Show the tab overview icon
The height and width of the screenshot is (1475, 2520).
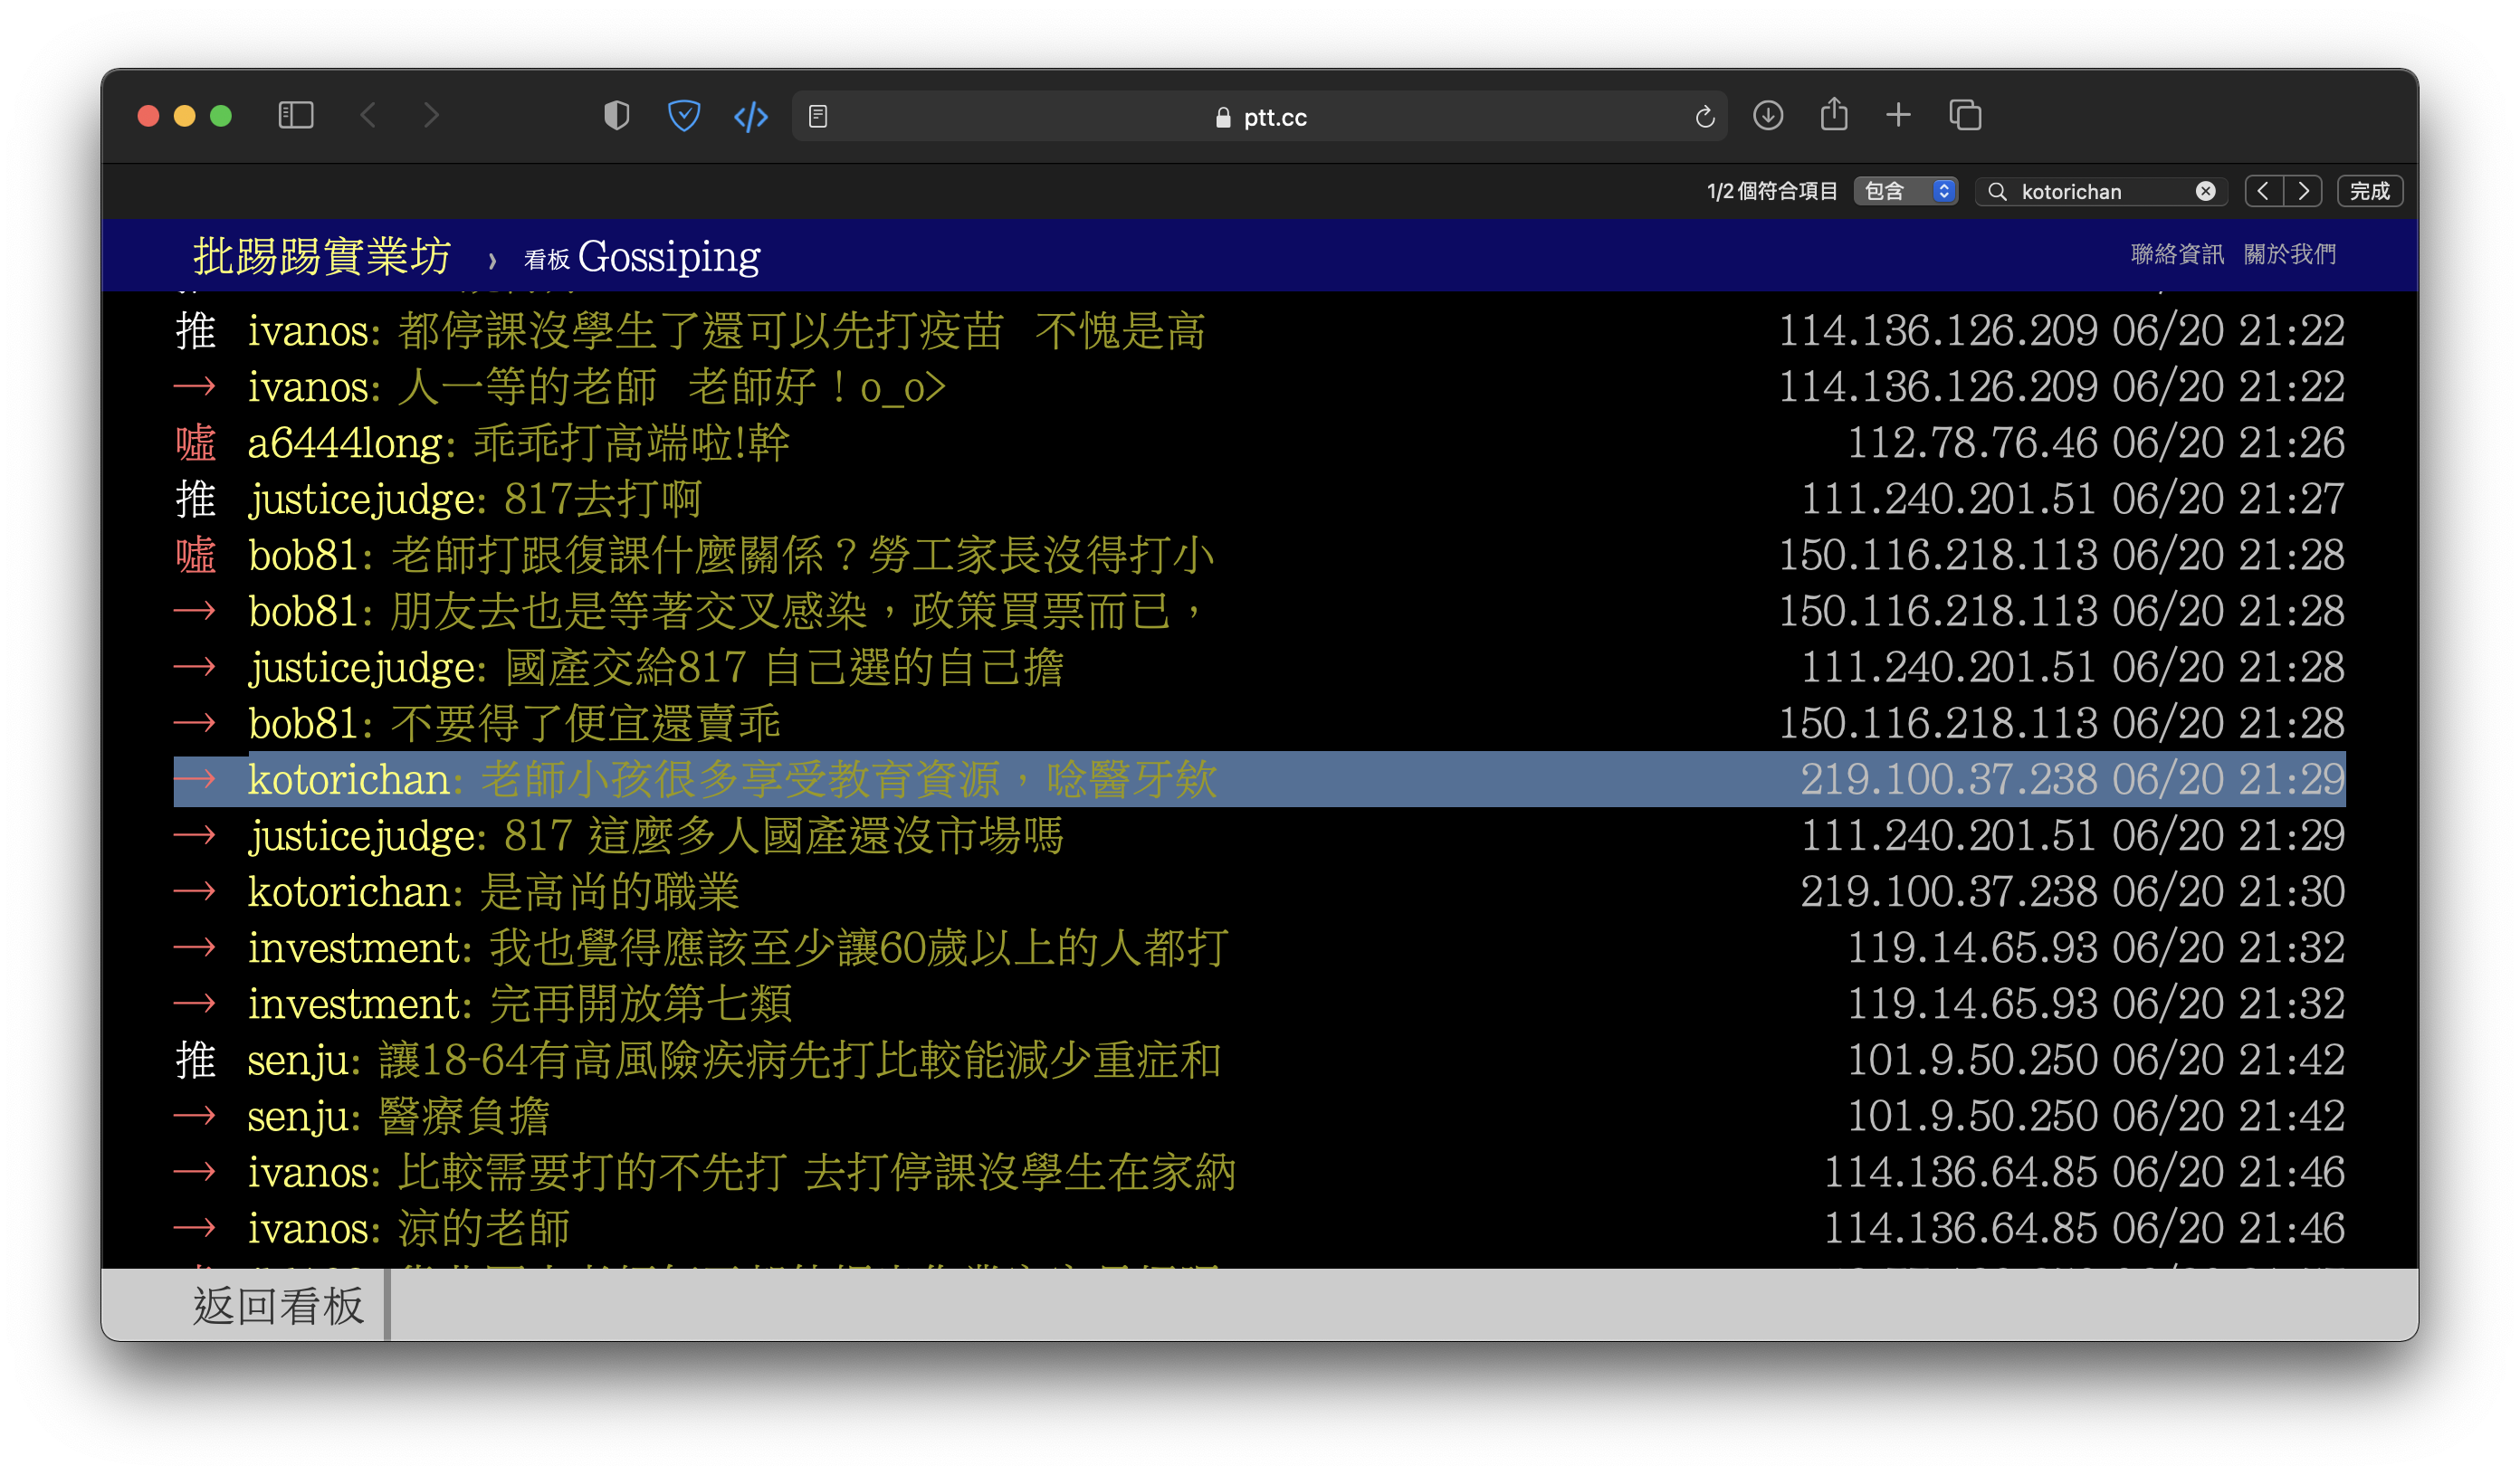click(x=1965, y=116)
